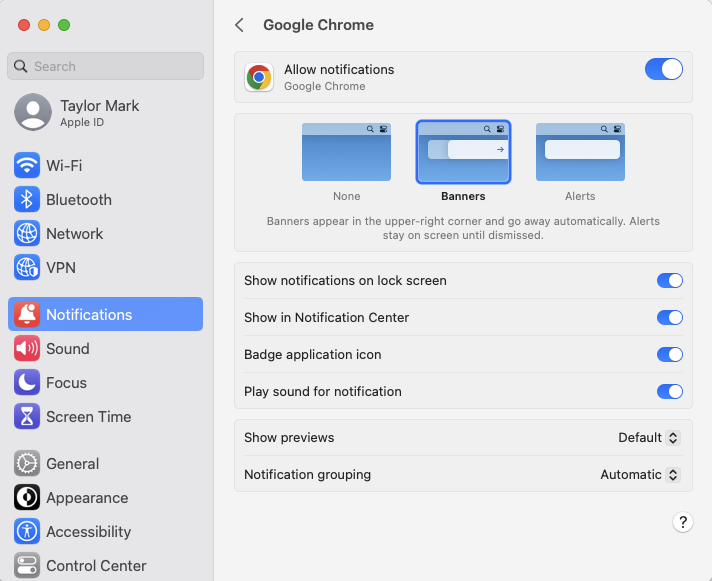This screenshot has height=581, width=712.
Task: Go back using the chevron arrow
Action: [x=239, y=25]
